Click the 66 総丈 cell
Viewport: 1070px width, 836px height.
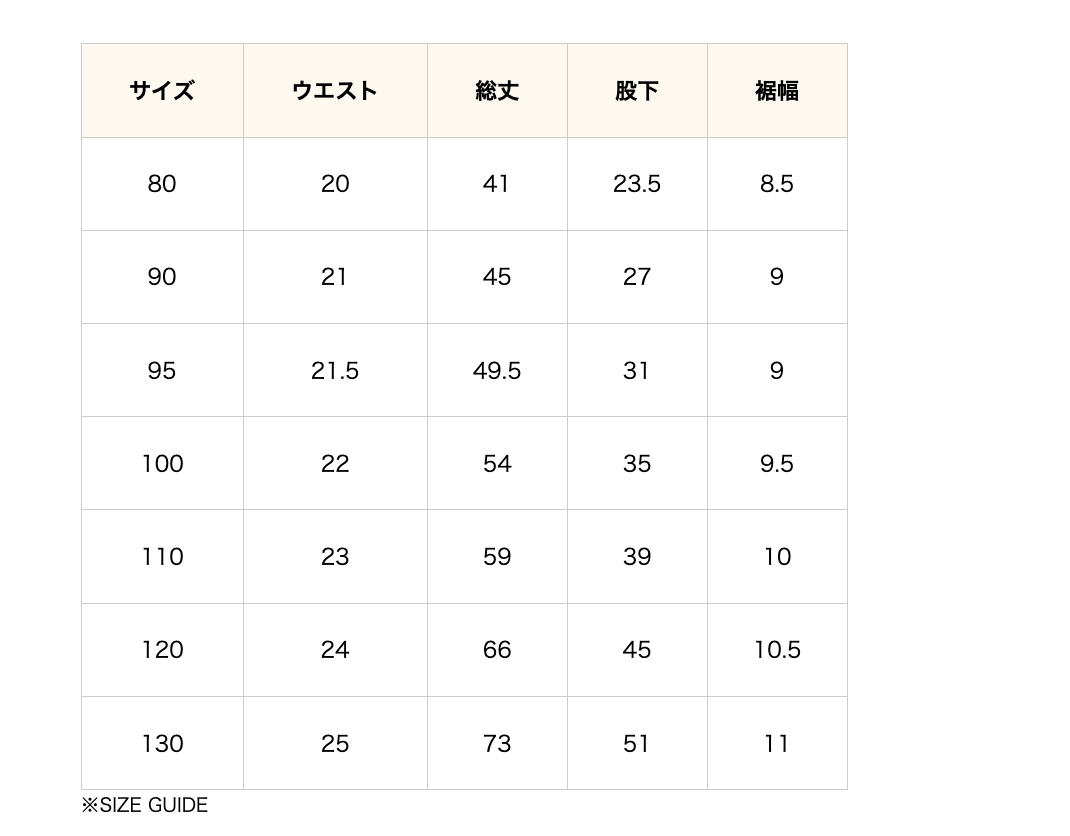497,650
